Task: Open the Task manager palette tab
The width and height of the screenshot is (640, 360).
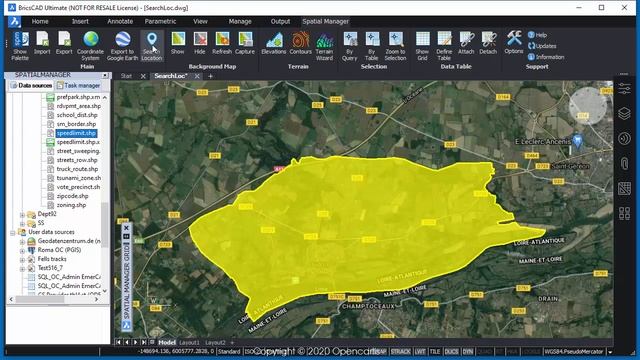Action: tap(78, 85)
